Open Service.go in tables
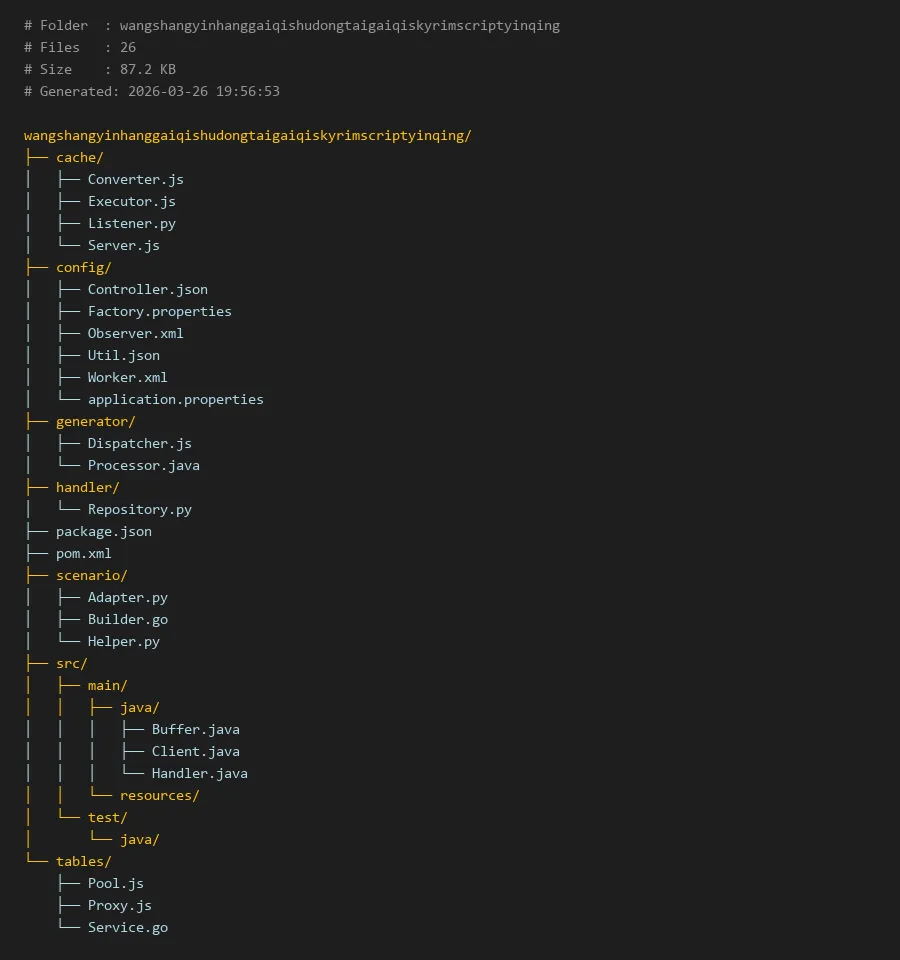Viewport: 900px width, 960px height. (x=127, y=928)
